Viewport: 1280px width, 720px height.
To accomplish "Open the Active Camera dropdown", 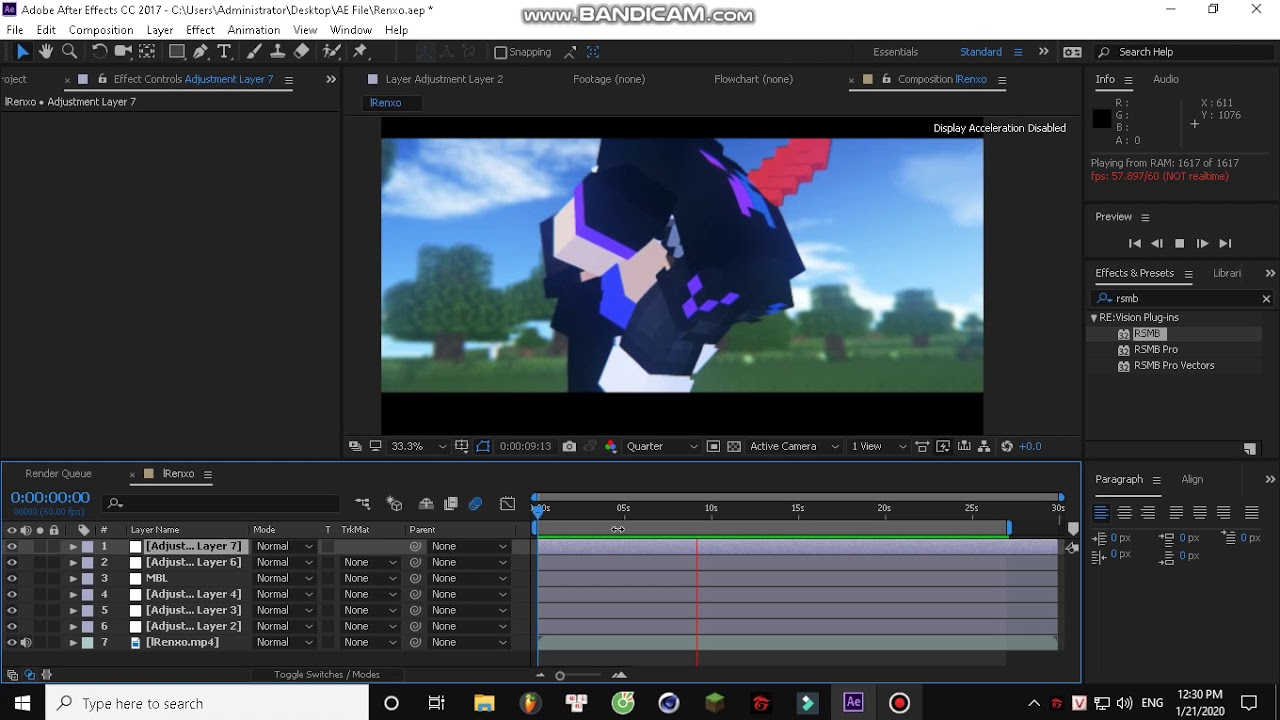I will click(794, 447).
